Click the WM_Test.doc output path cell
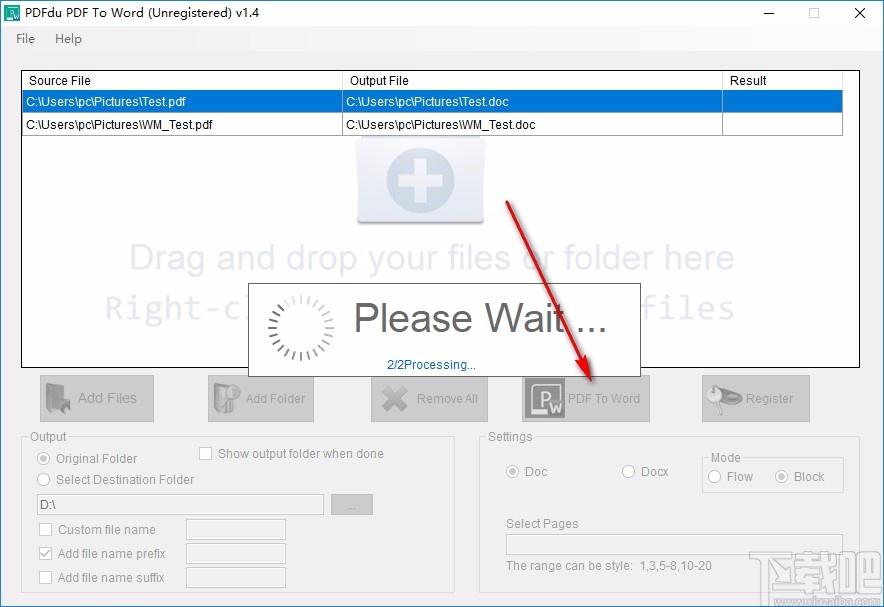This screenshot has height=607, width=884. 532,125
